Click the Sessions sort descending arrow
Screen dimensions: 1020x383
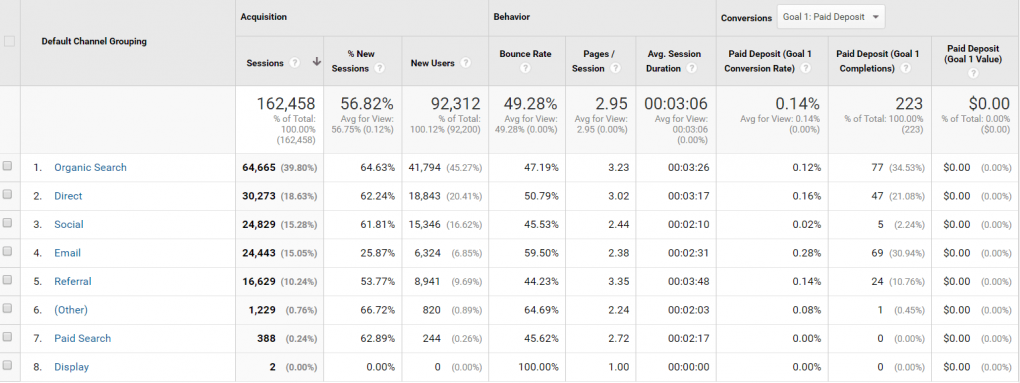(x=317, y=62)
